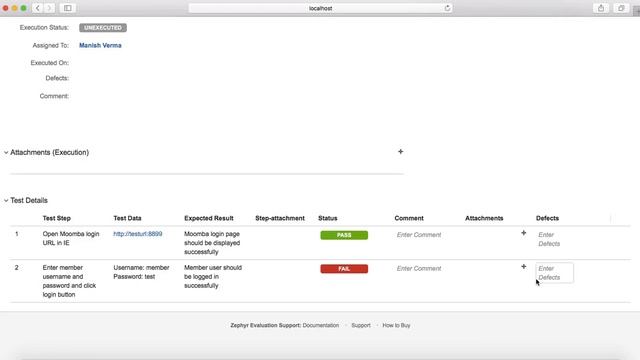Screen dimensions: 640x360
Task: Select 'Open Moomba login URL in IE' step
Action: 71,238
